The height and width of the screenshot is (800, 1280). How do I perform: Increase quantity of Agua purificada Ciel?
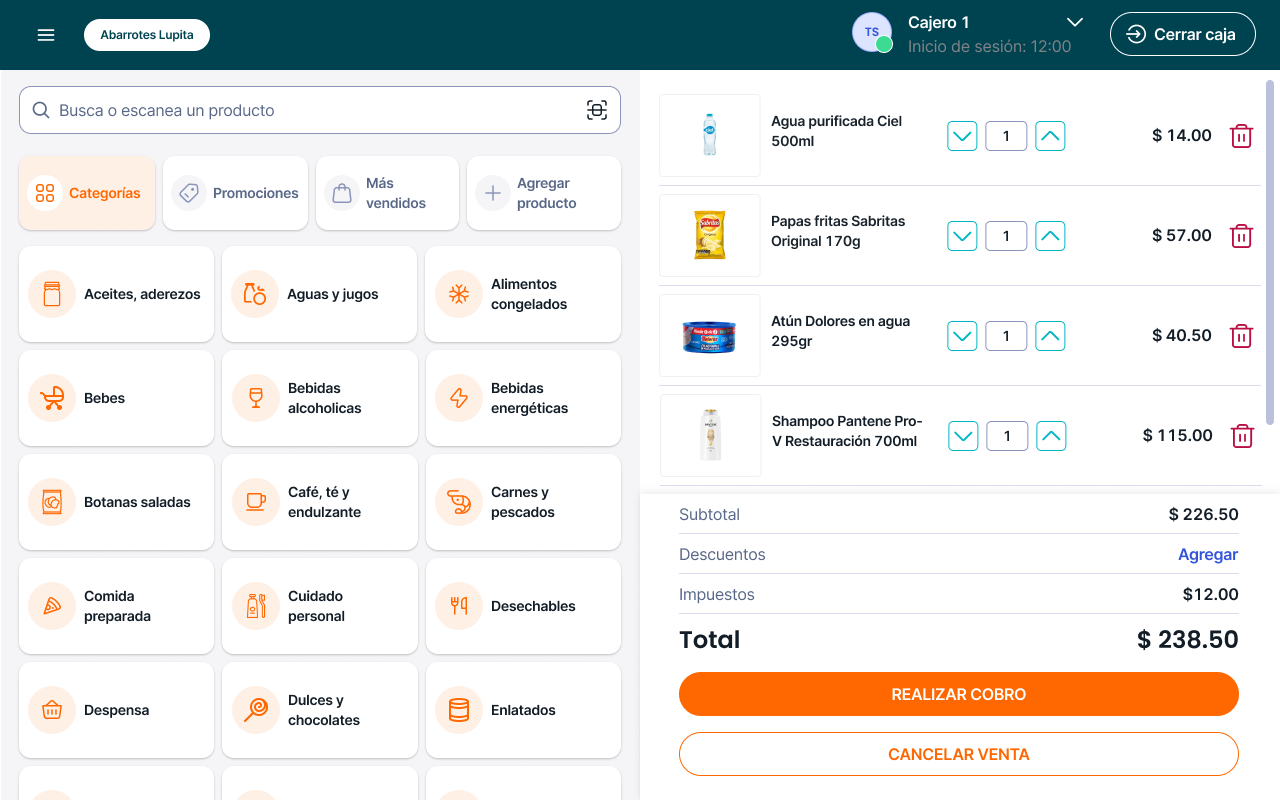coord(1050,136)
